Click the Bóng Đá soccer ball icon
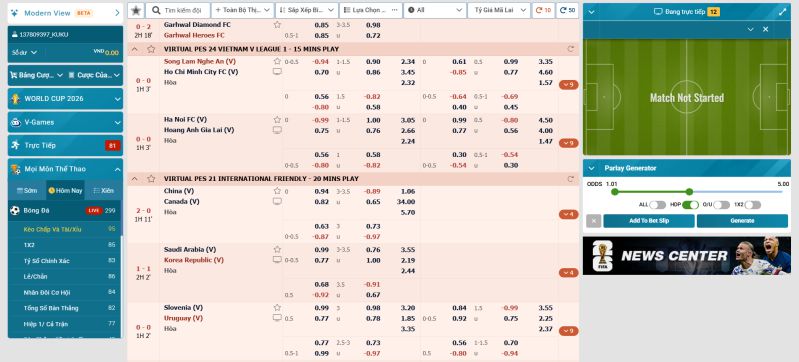 14,211
